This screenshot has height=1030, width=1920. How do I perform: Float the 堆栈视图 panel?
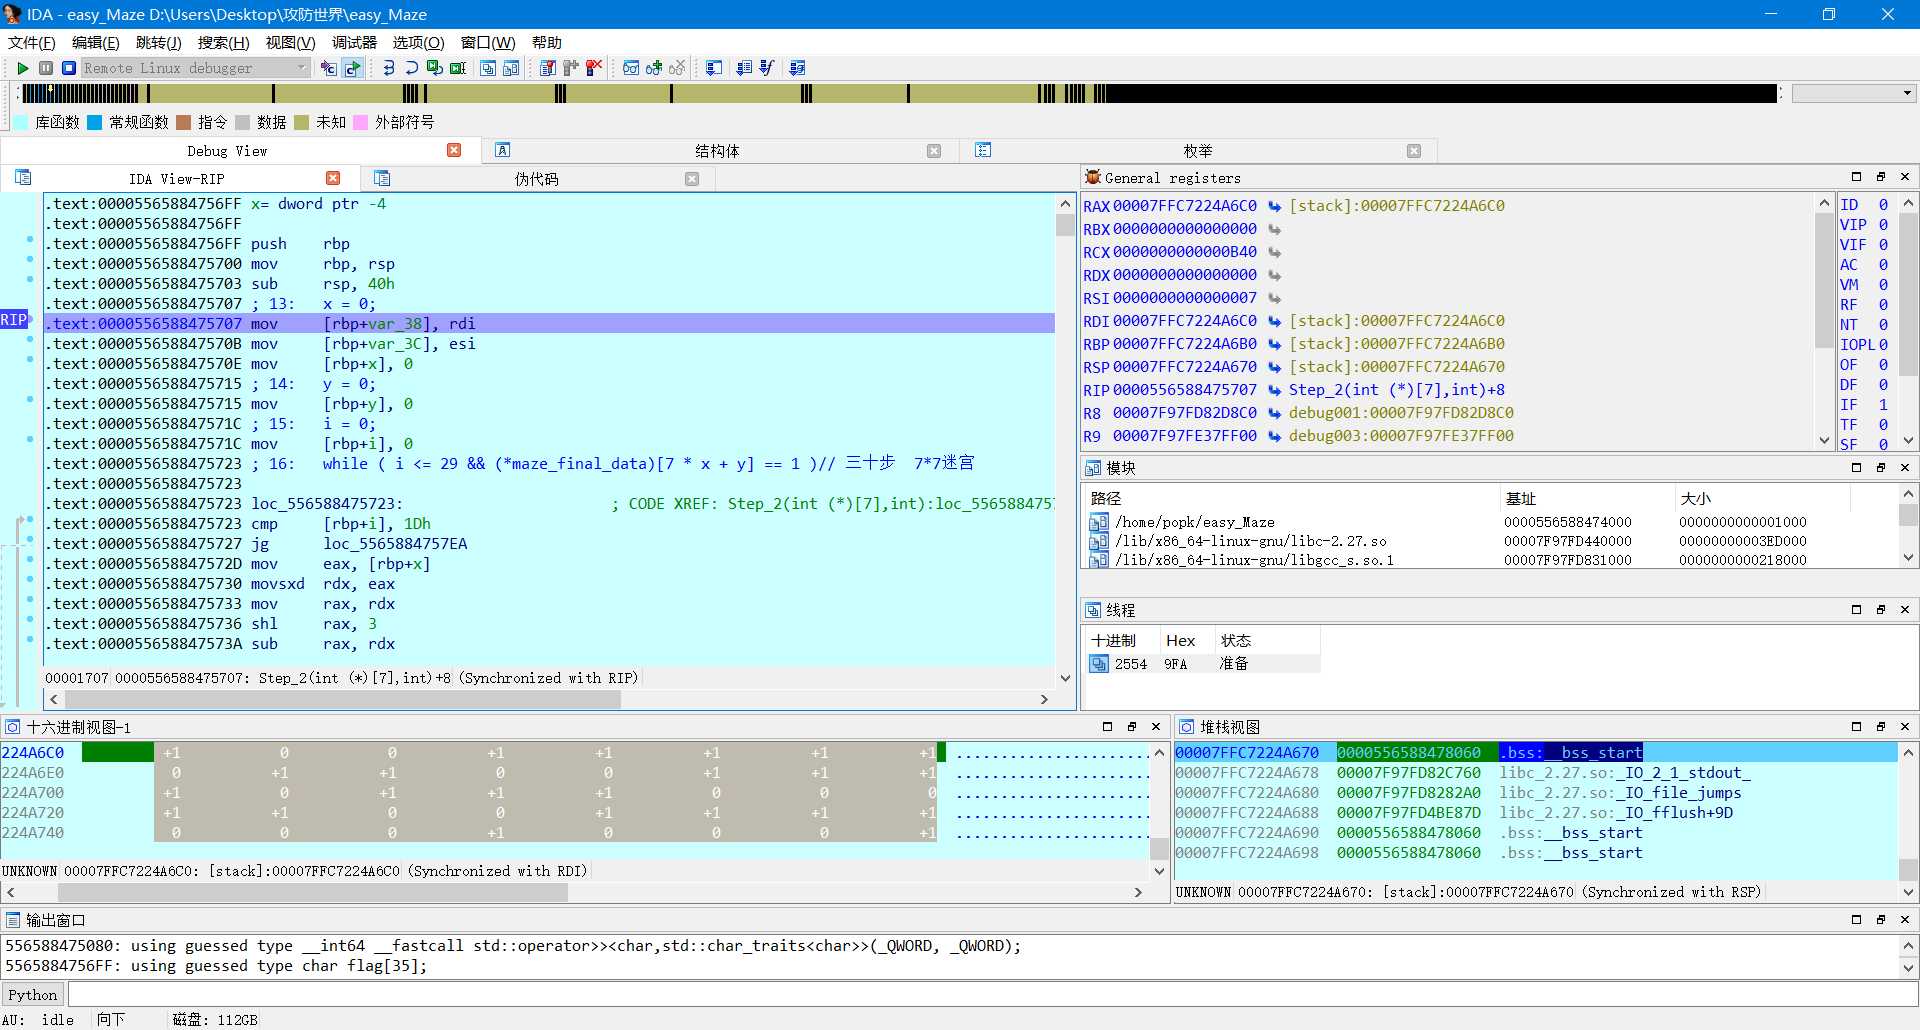[1881, 726]
